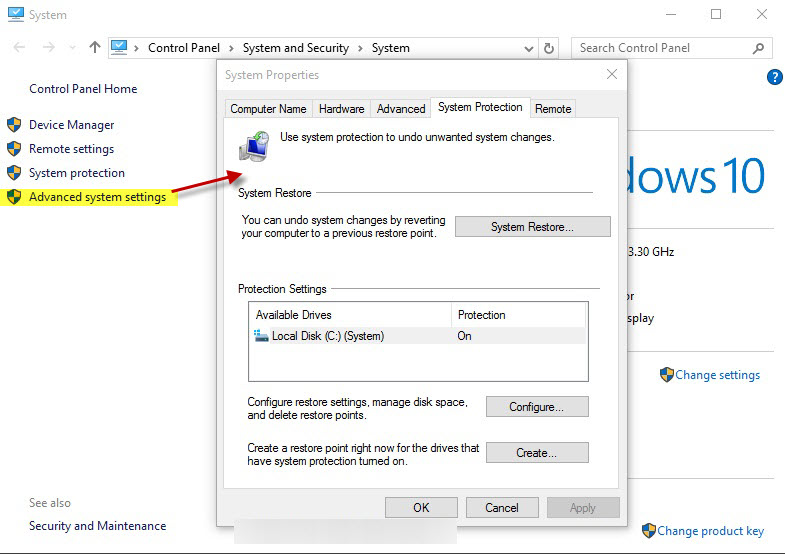Minimize the System window
The height and width of the screenshot is (554, 785).
coord(671,14)
